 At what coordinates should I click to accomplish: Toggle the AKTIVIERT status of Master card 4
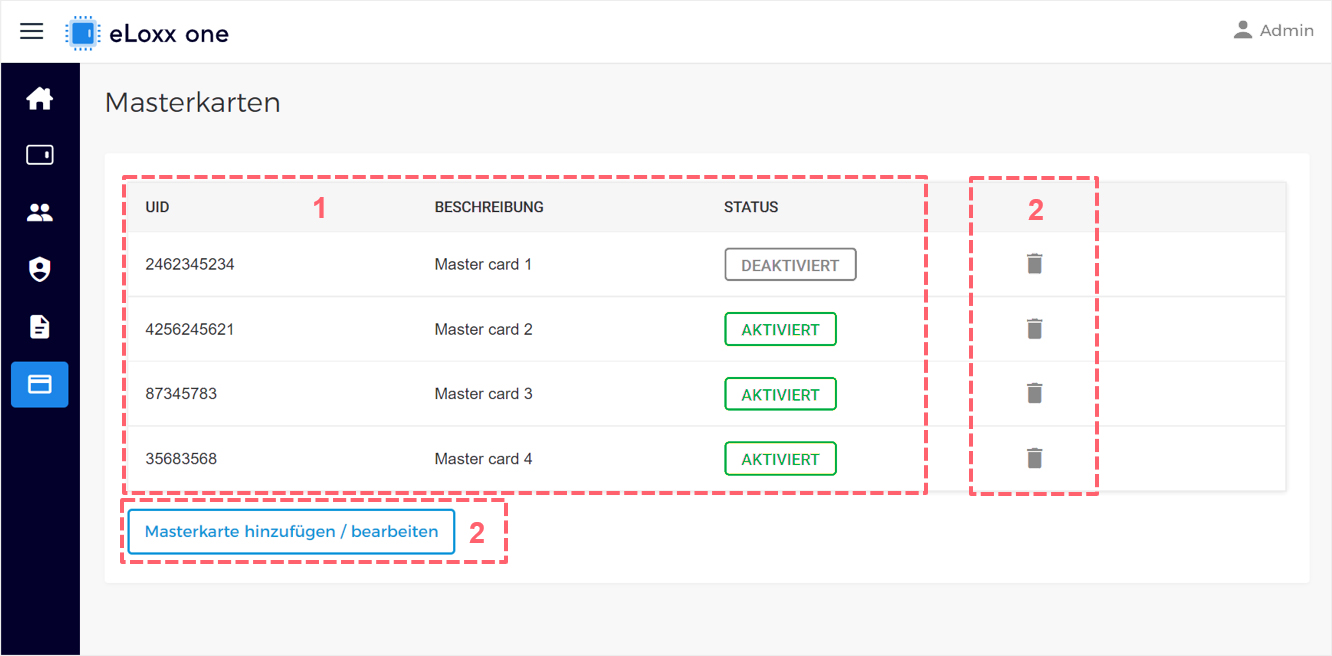[x=780, y=459]
